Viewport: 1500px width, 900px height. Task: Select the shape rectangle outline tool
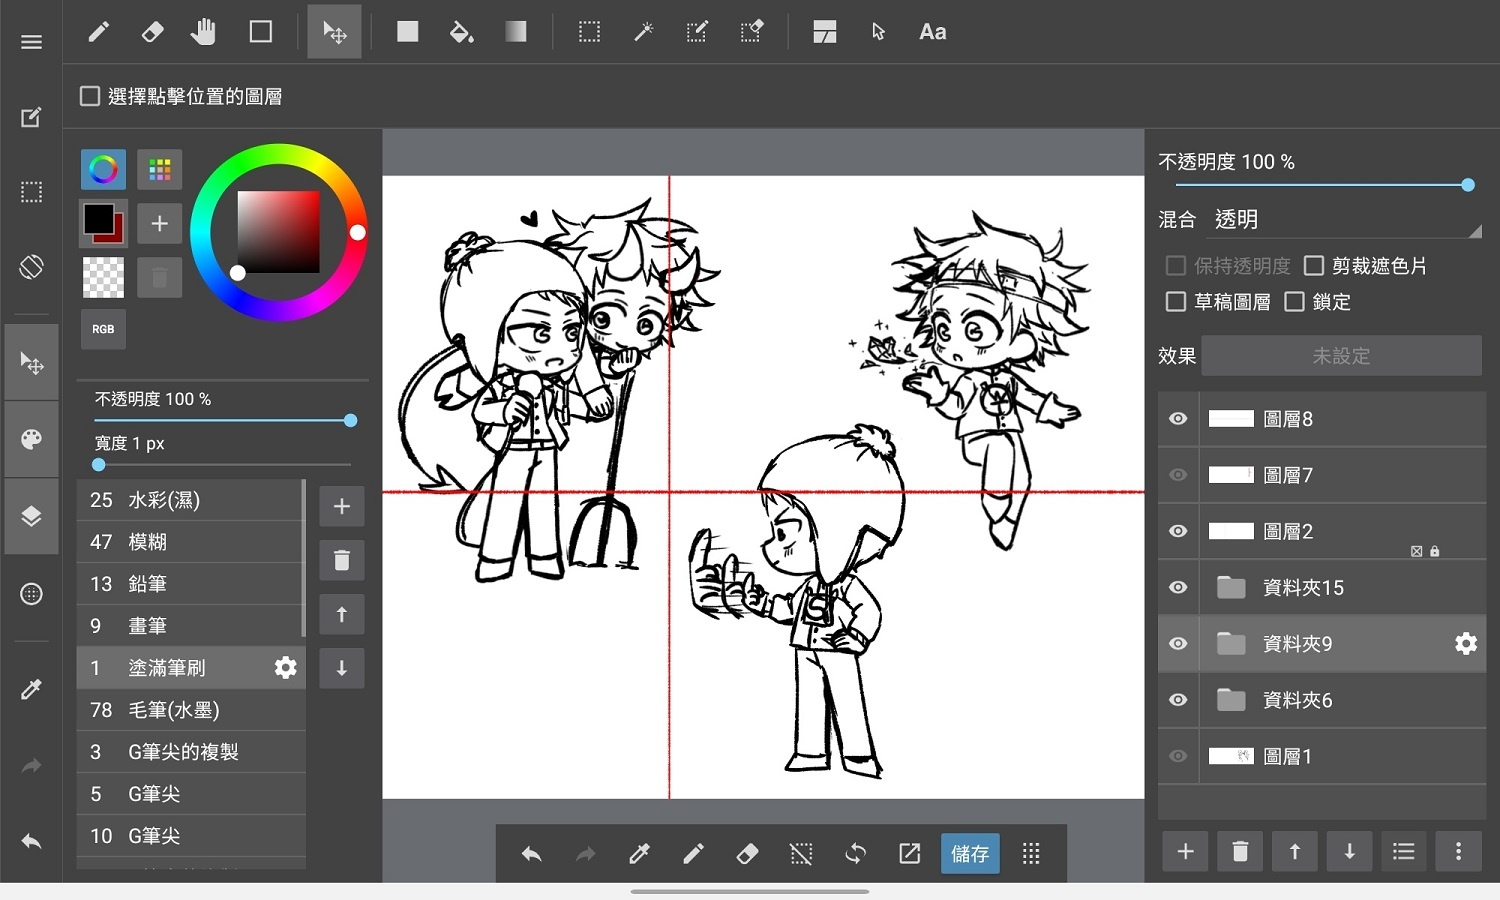tap(261, 32)
